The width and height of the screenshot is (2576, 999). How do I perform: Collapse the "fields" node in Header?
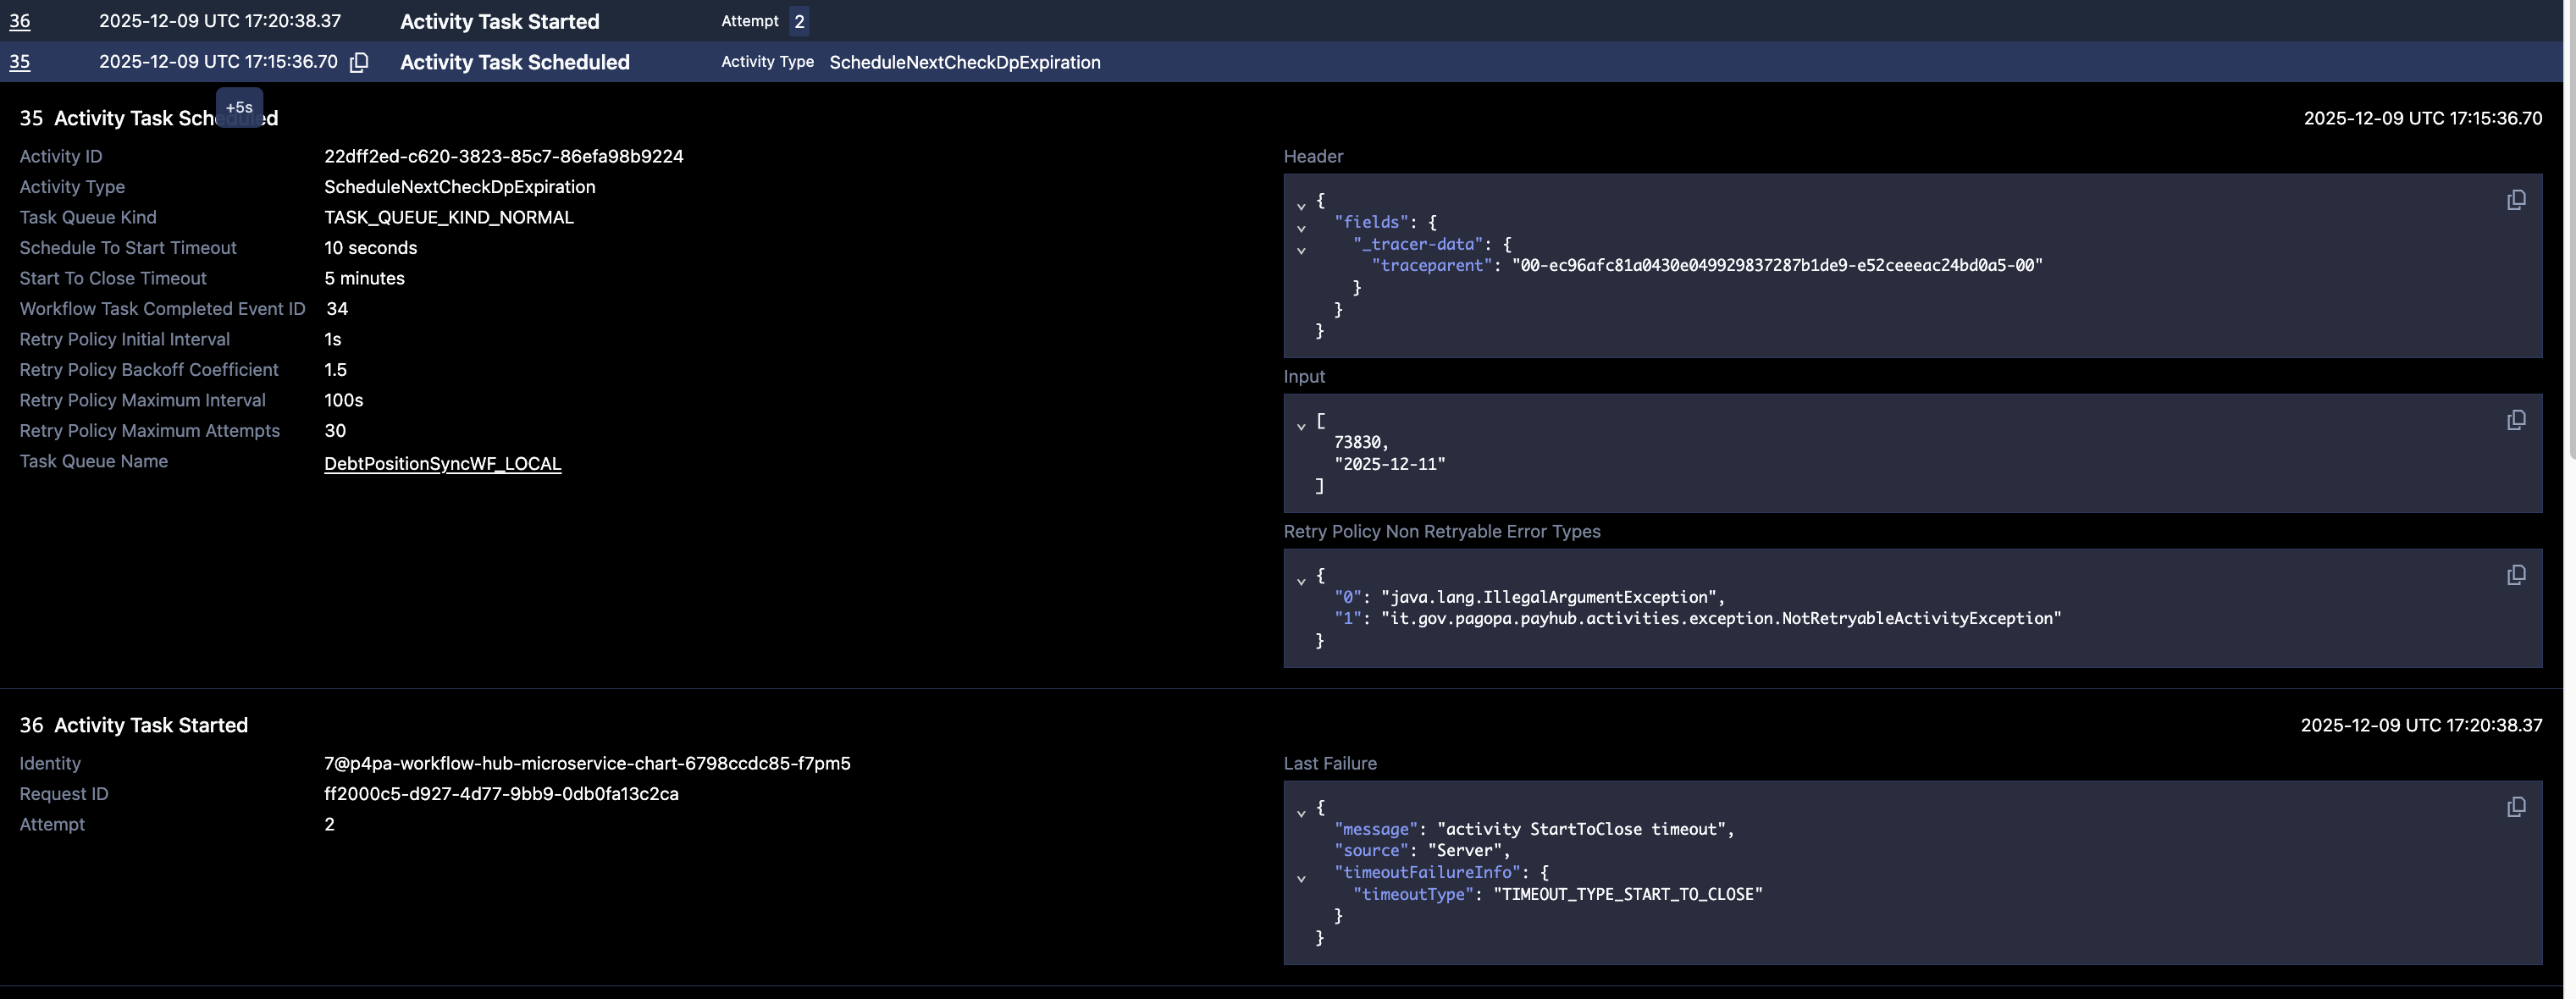pos(1301,228)
